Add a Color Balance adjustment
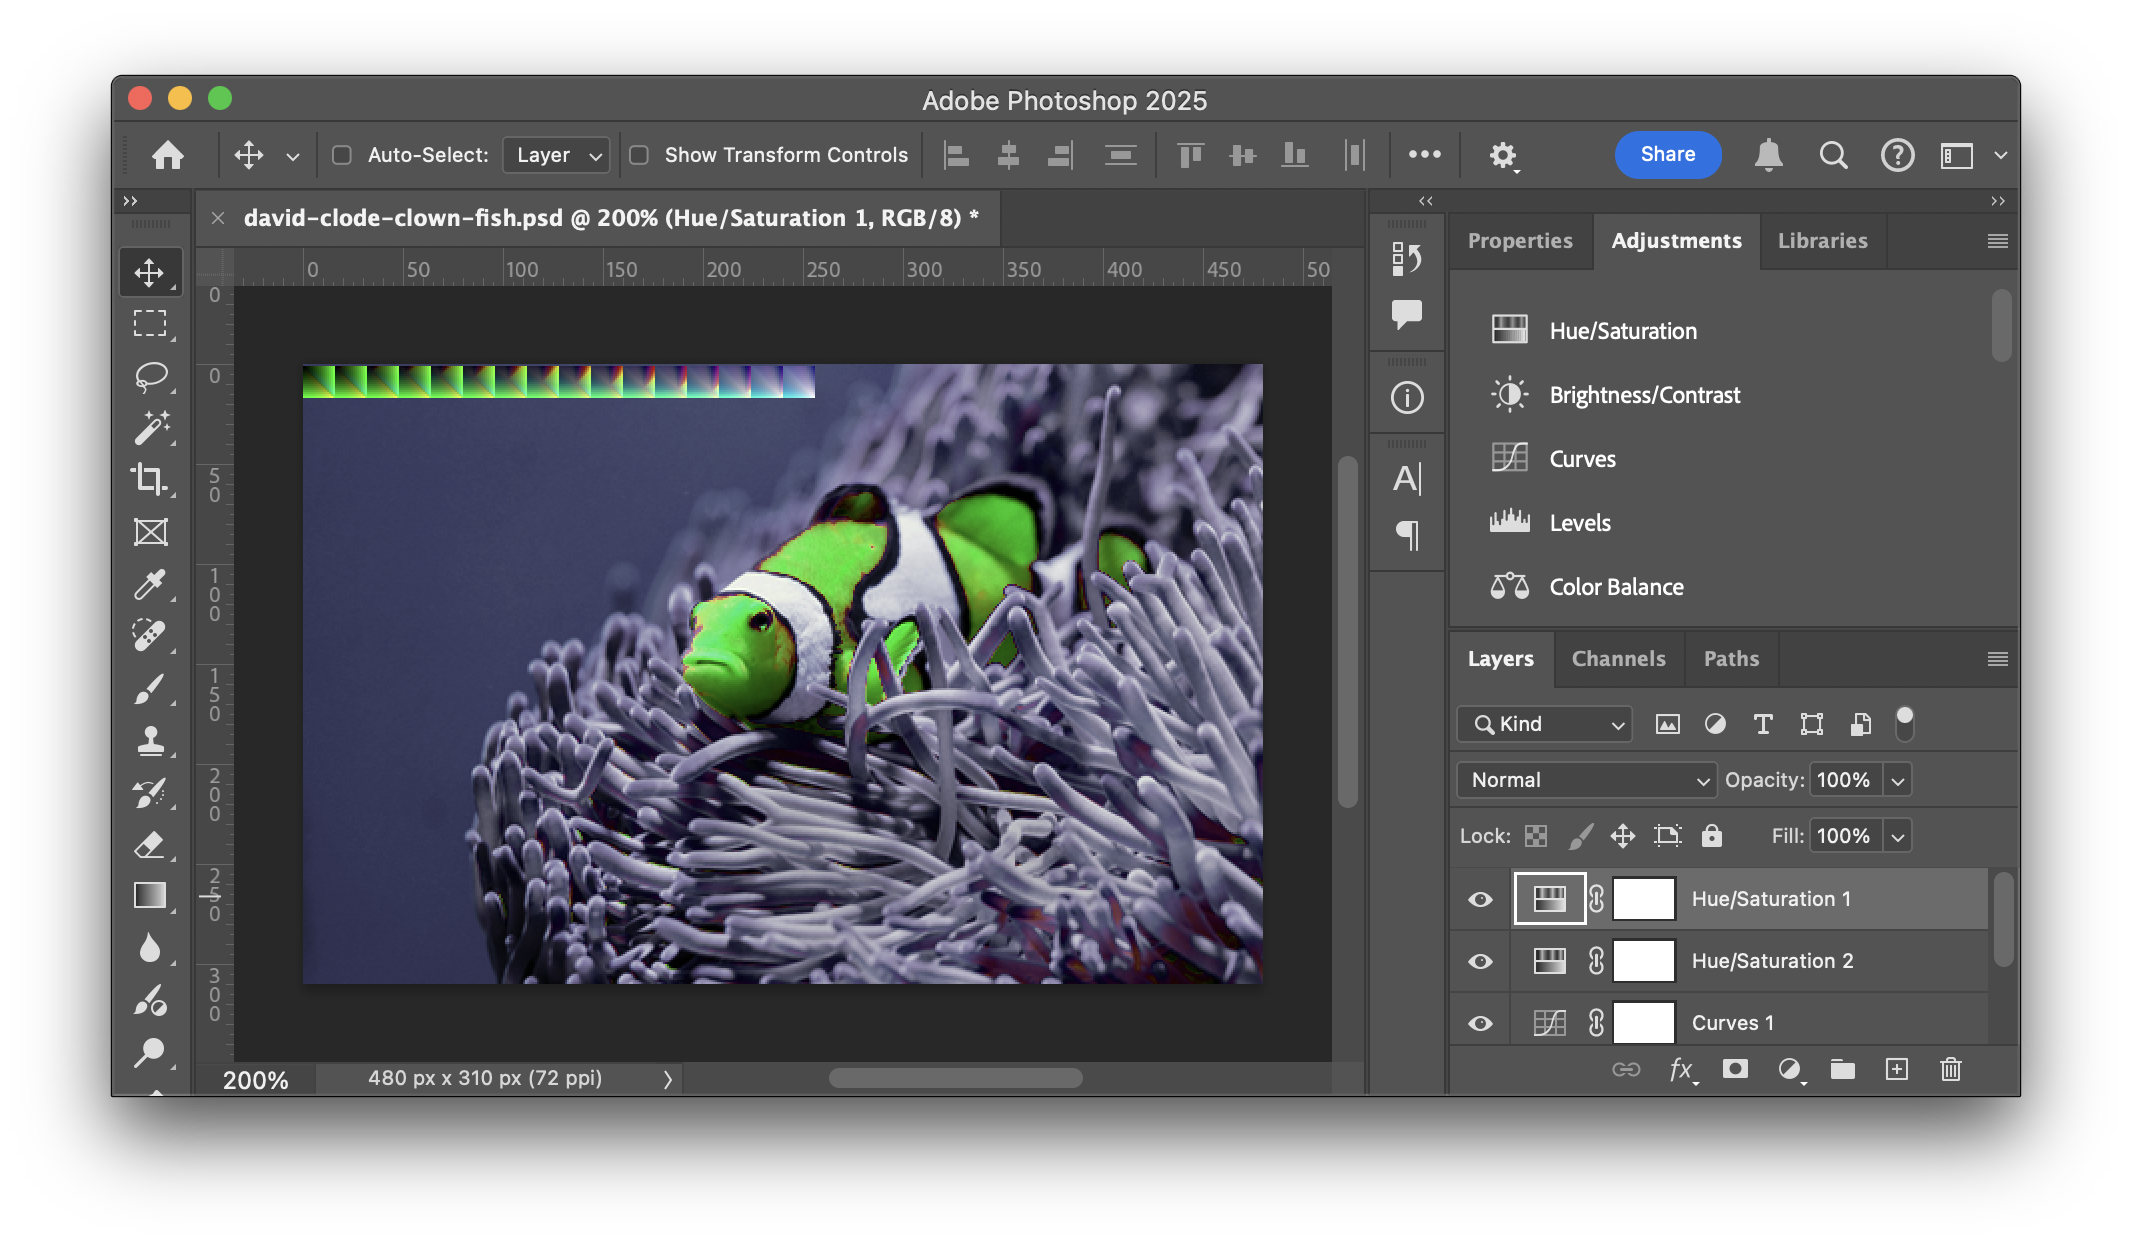Image resolution: width=2132 pixels, height=1244 pixels. click(1616, 587)
